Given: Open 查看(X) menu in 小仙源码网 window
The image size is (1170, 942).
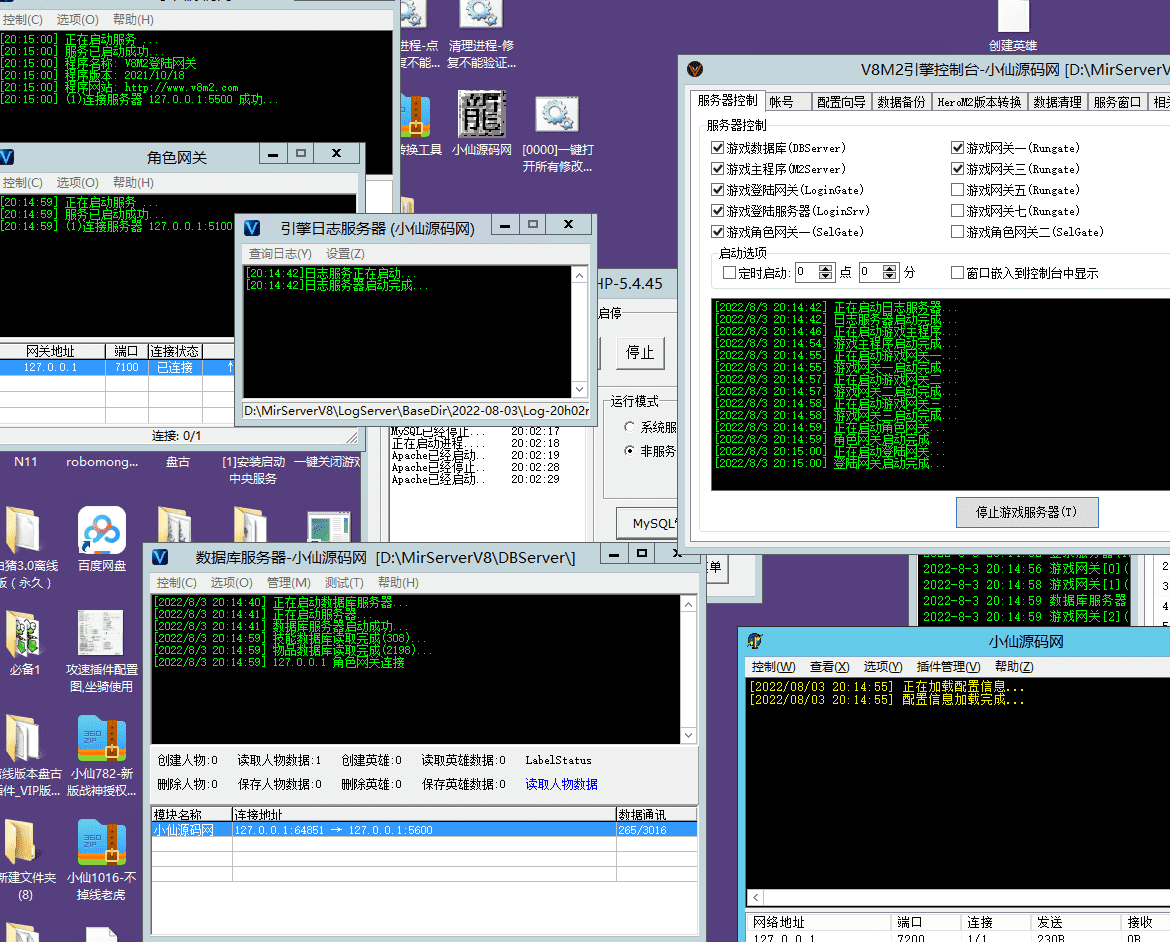Looking at the screenshot, I should tap(829, 667).
